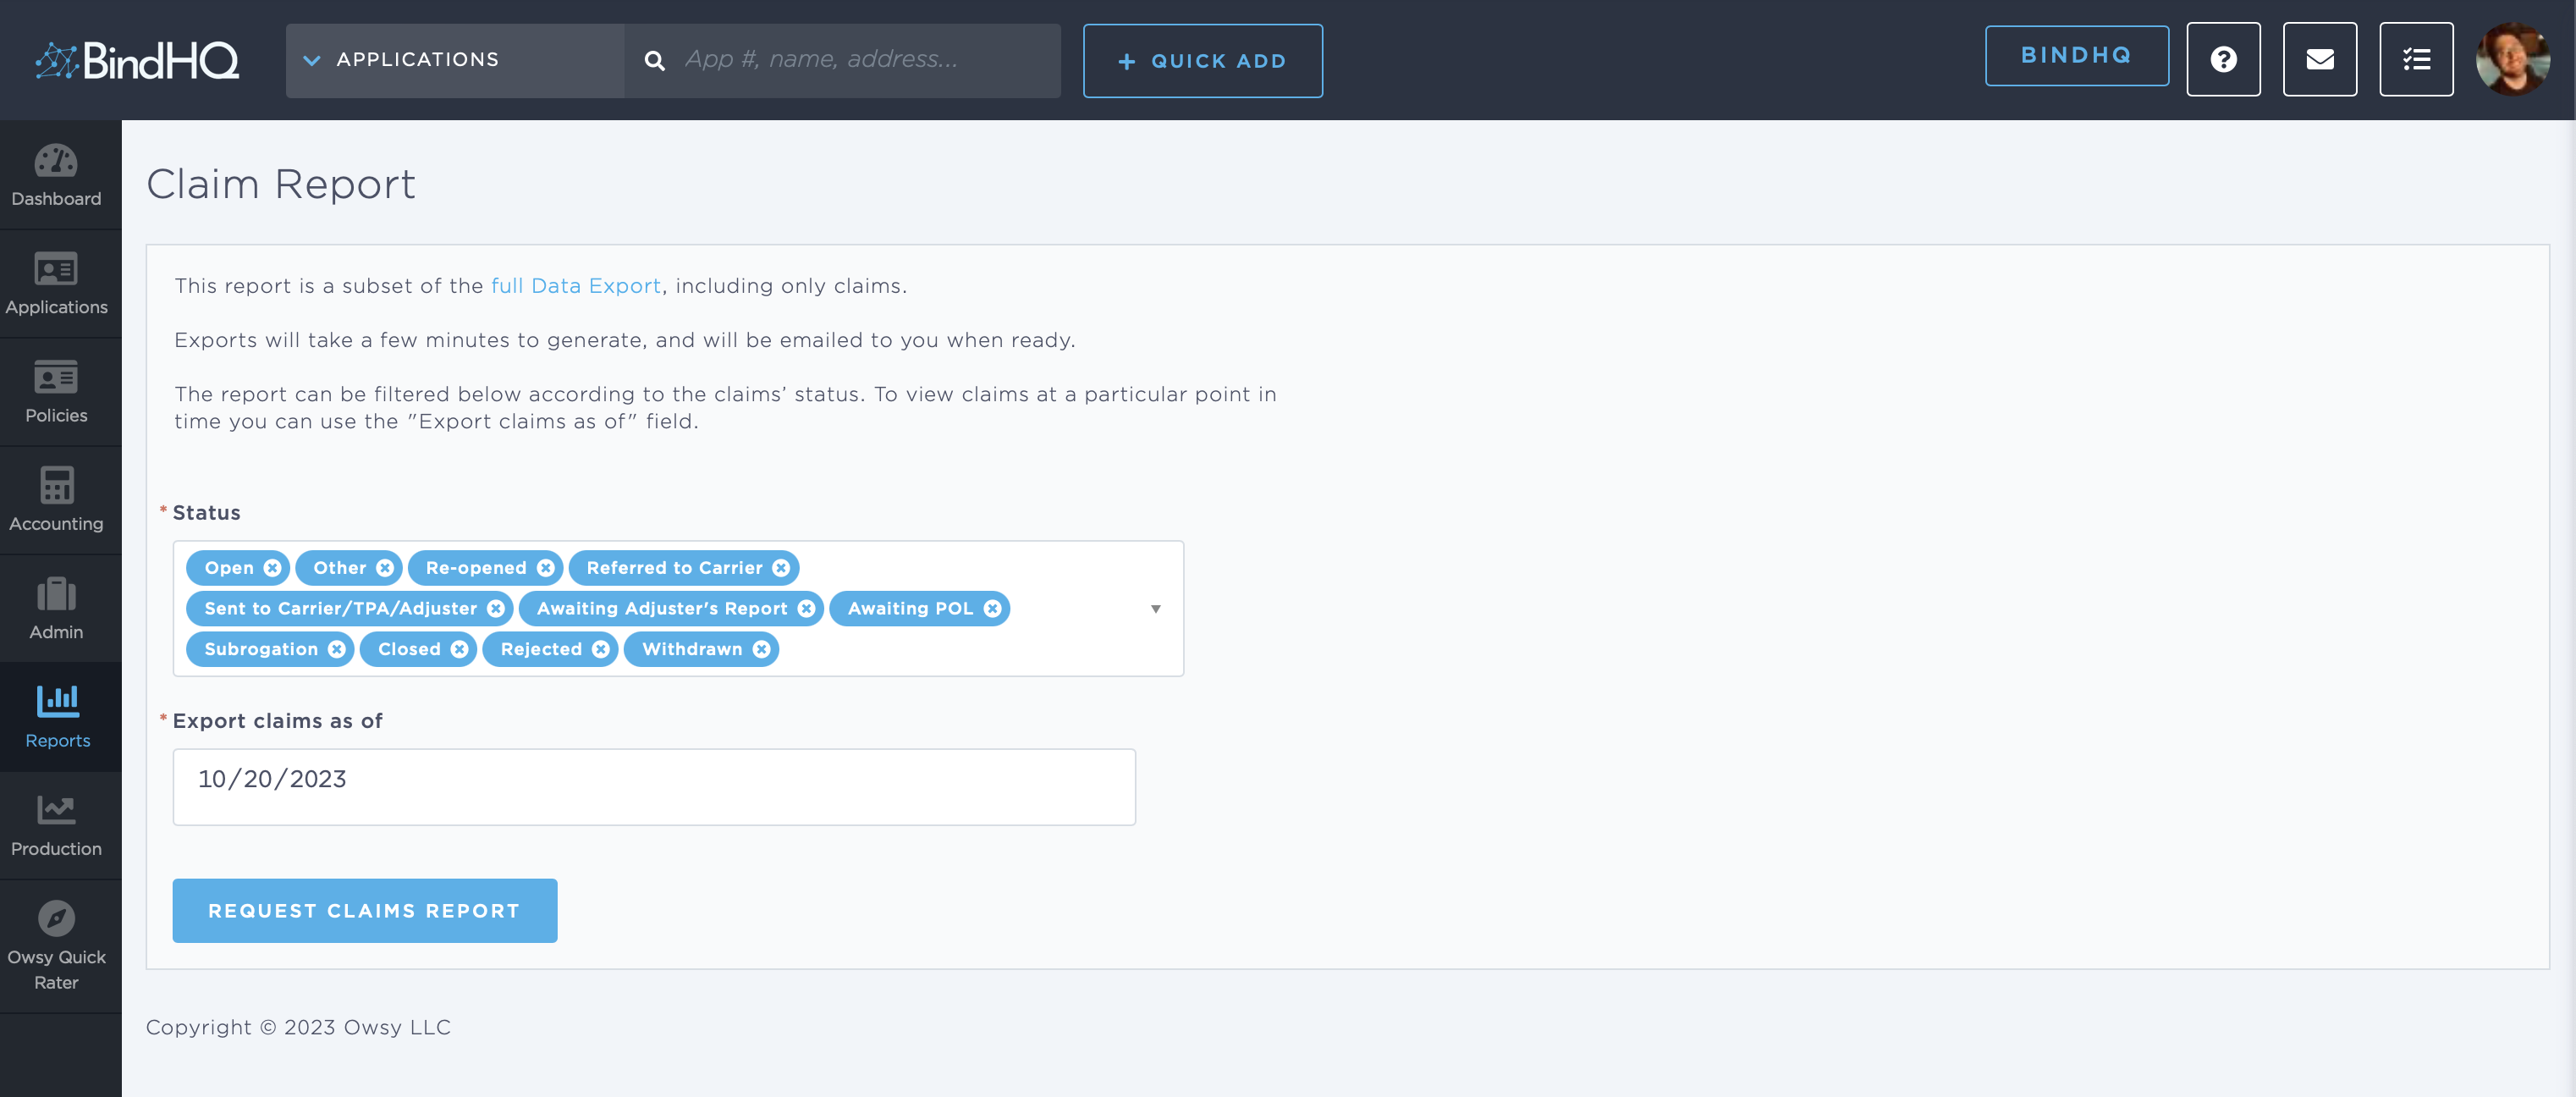Open the task checklist icon

tap(2415, 60)
